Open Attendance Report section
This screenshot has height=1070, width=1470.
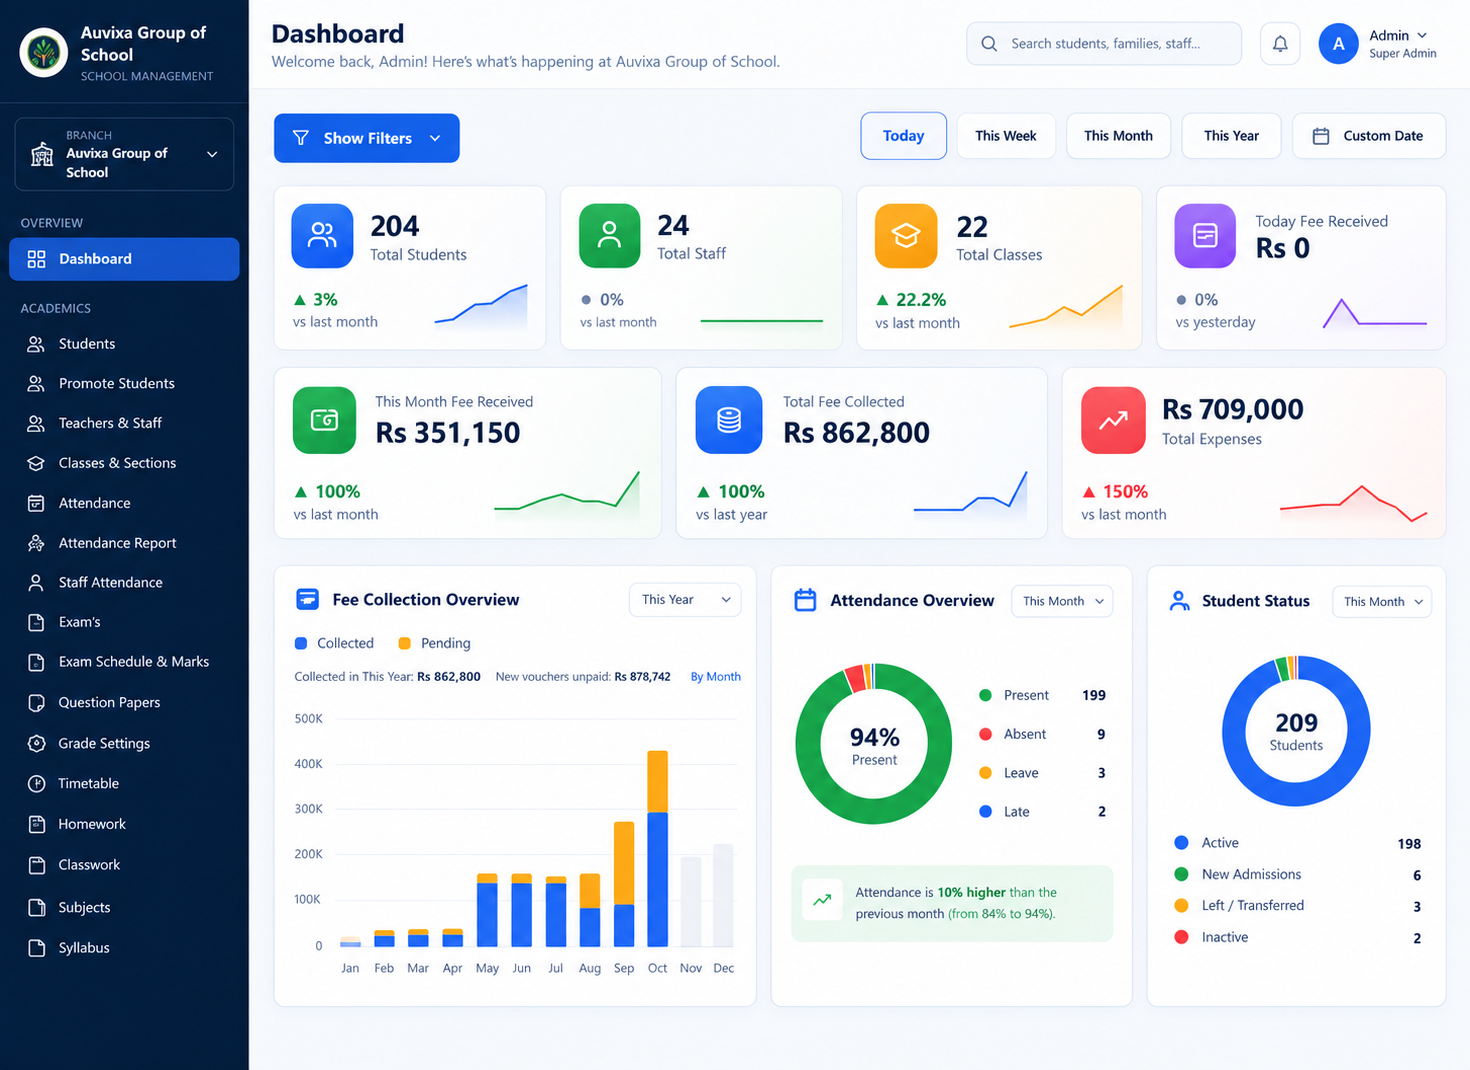124,543
